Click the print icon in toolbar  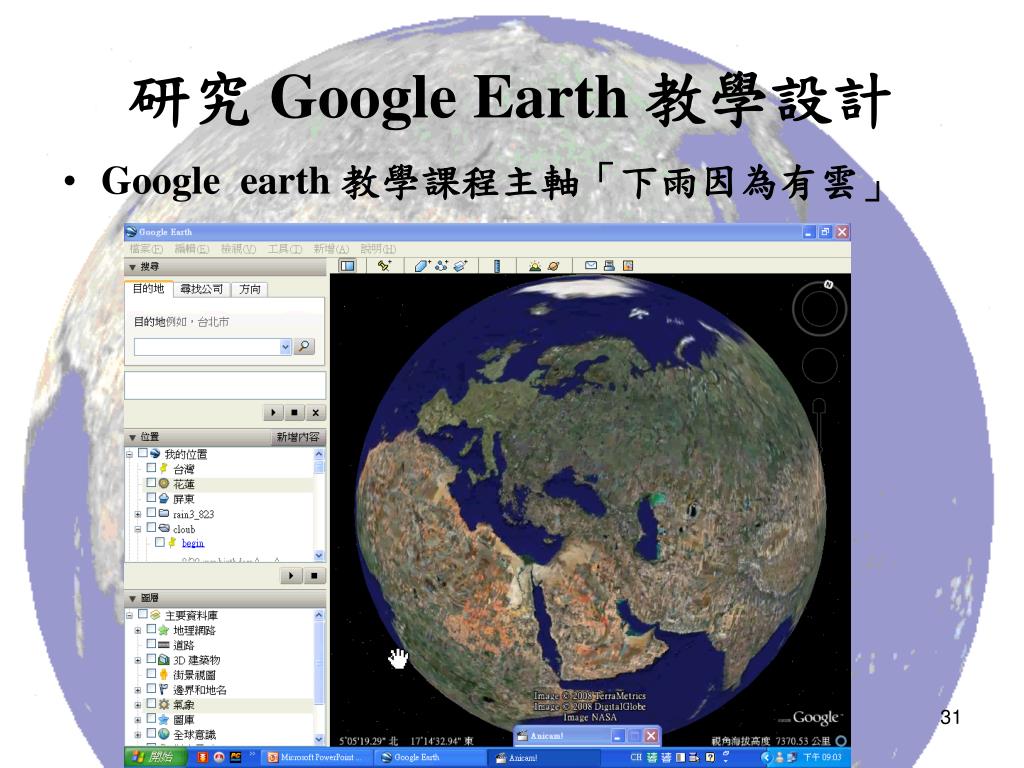coord(609,265)
